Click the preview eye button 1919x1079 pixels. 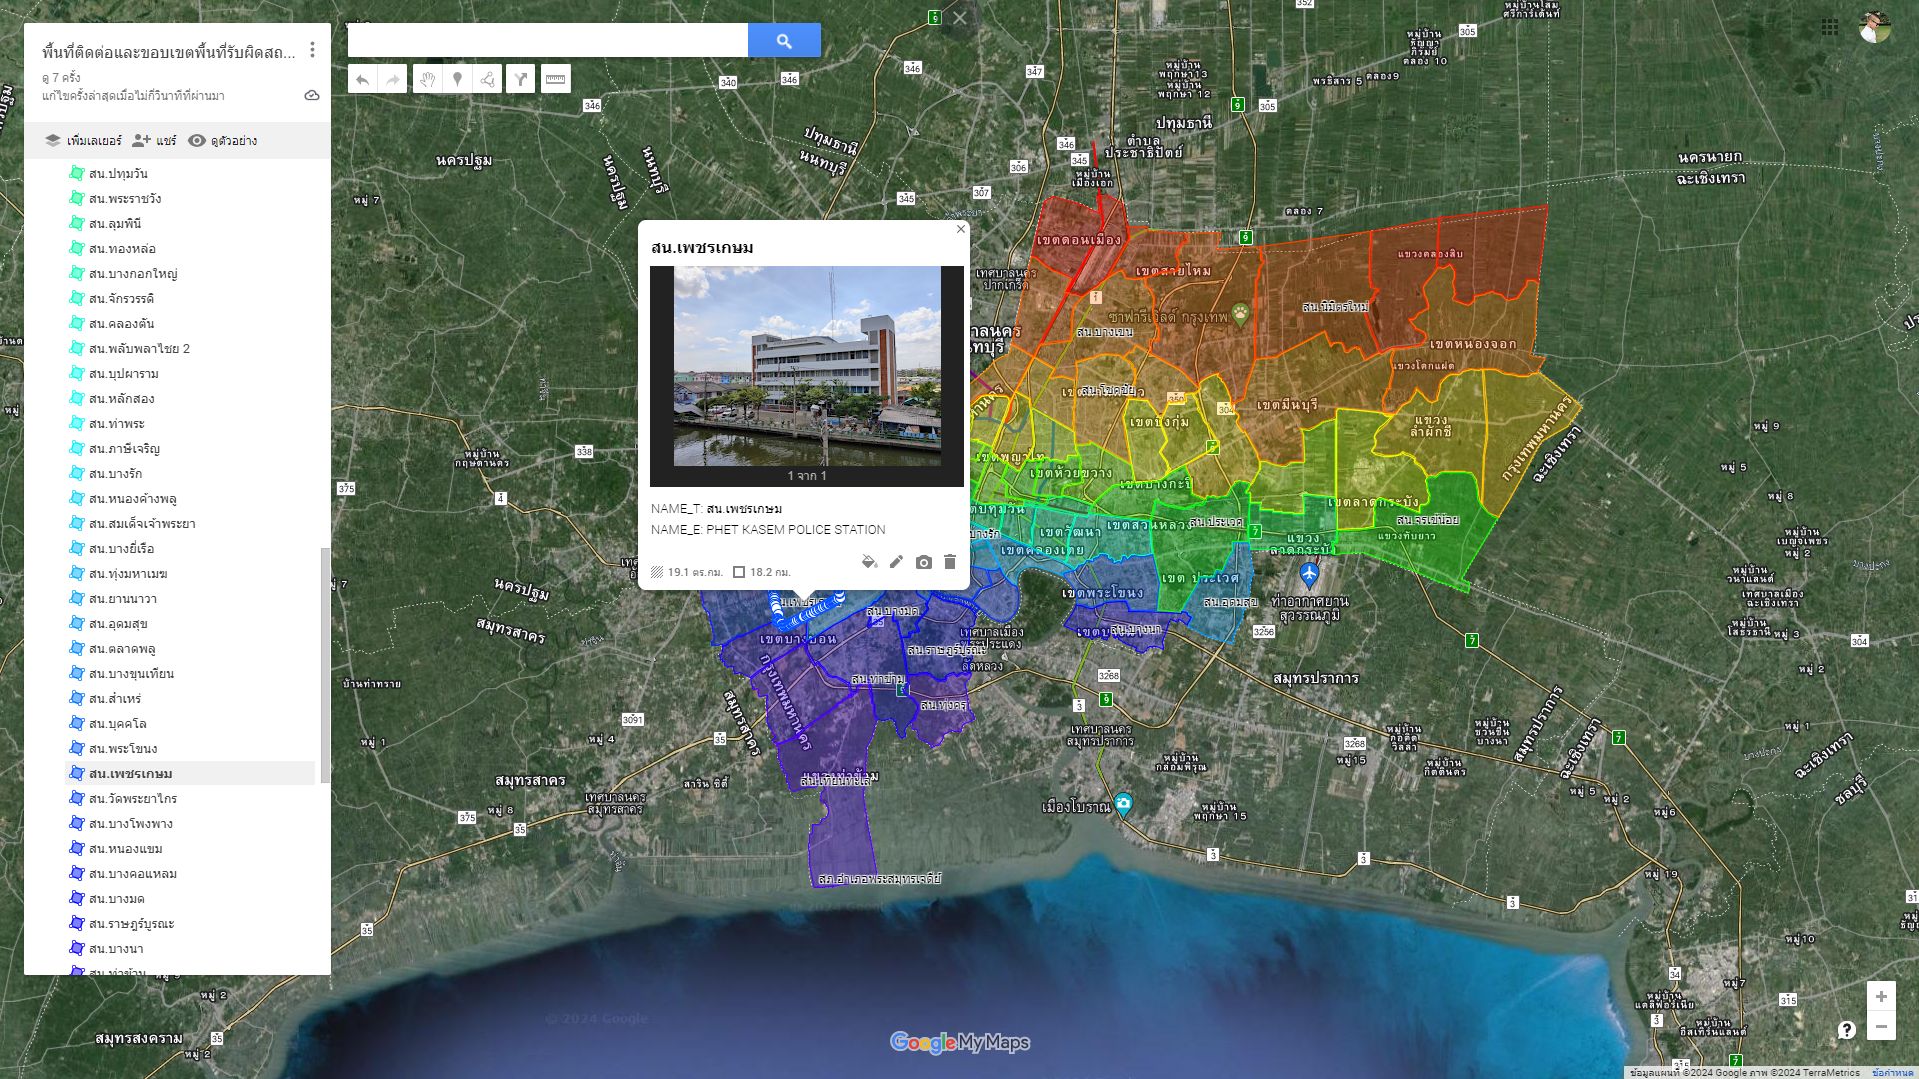223,141
